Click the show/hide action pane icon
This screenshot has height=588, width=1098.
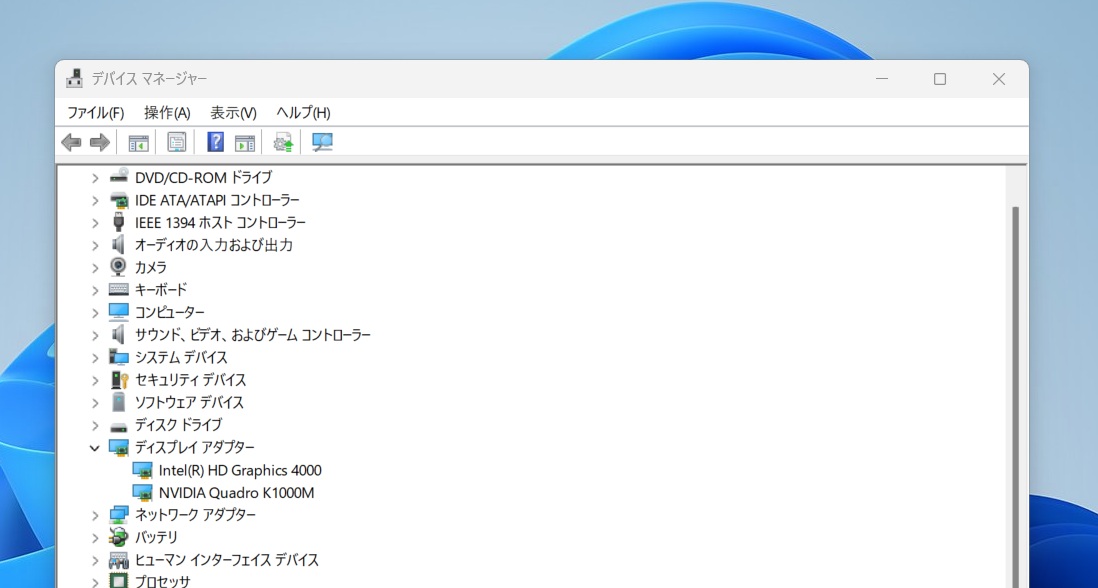point(244,143)
